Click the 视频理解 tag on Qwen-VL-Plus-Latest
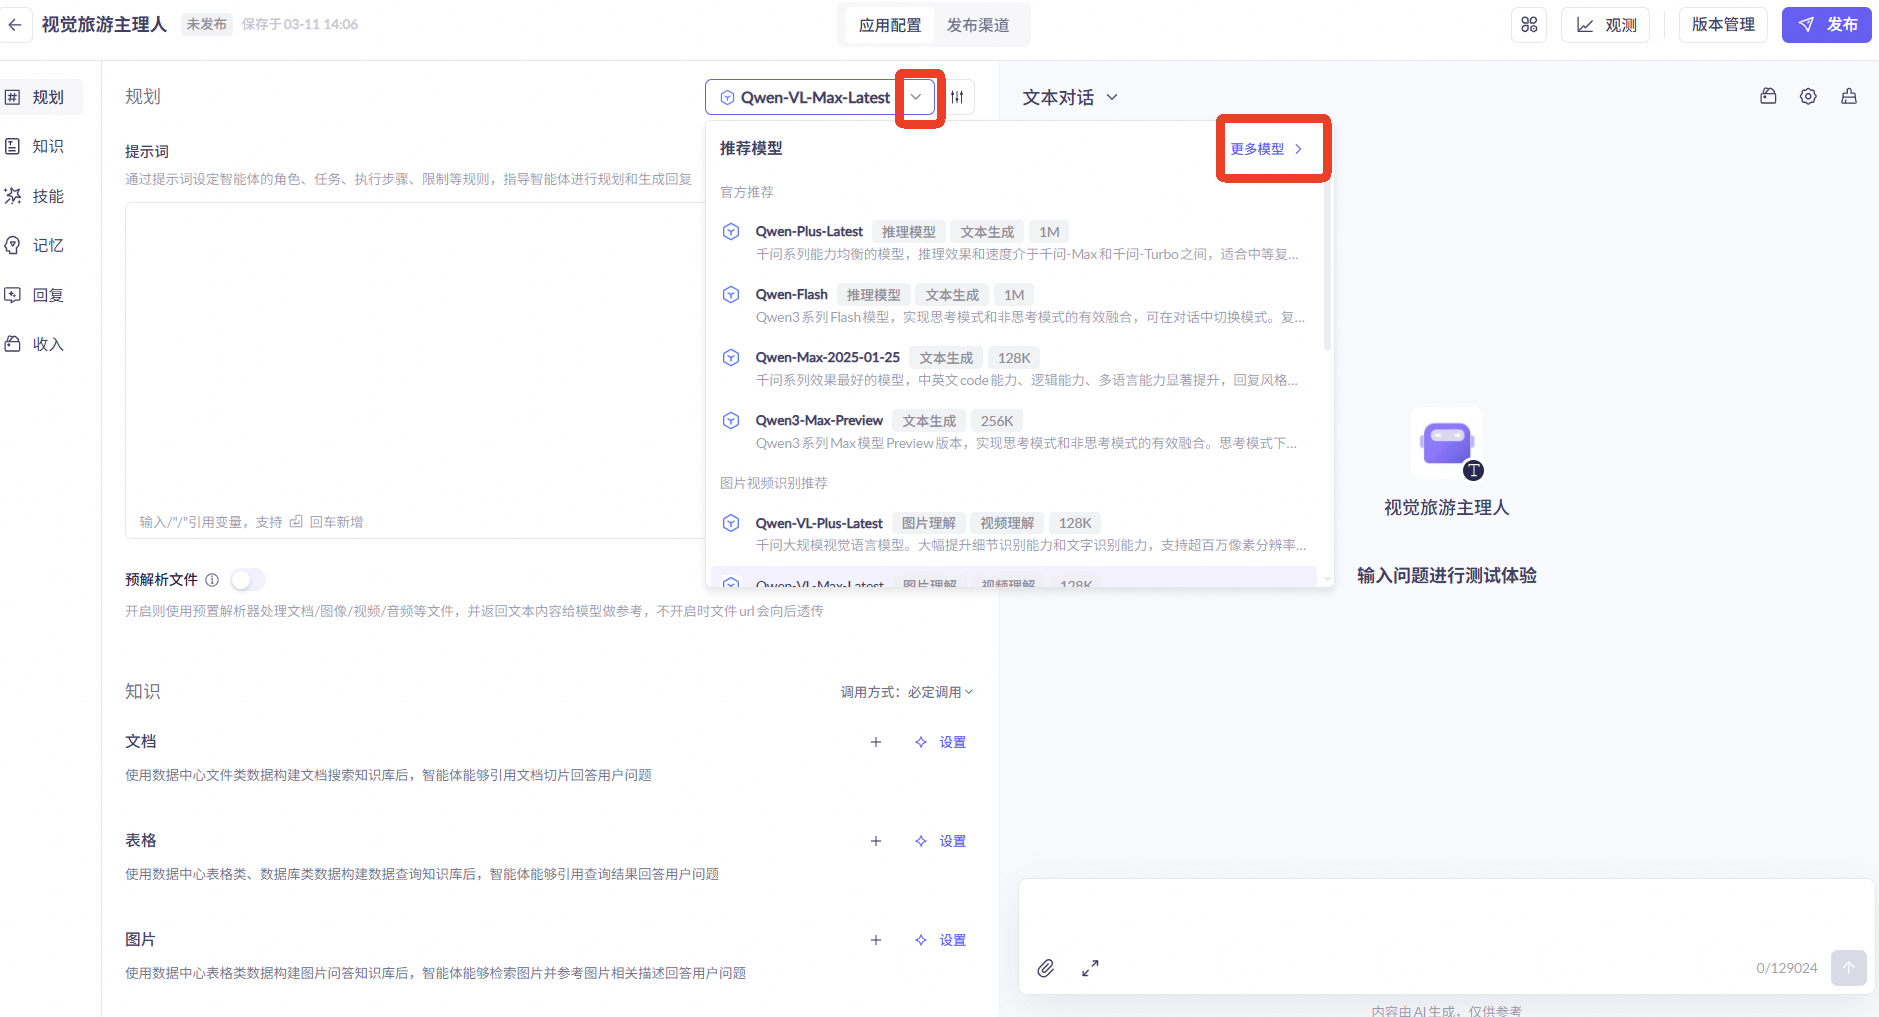Screen dimensions: 1879x1017 (x=1007, y=523)
